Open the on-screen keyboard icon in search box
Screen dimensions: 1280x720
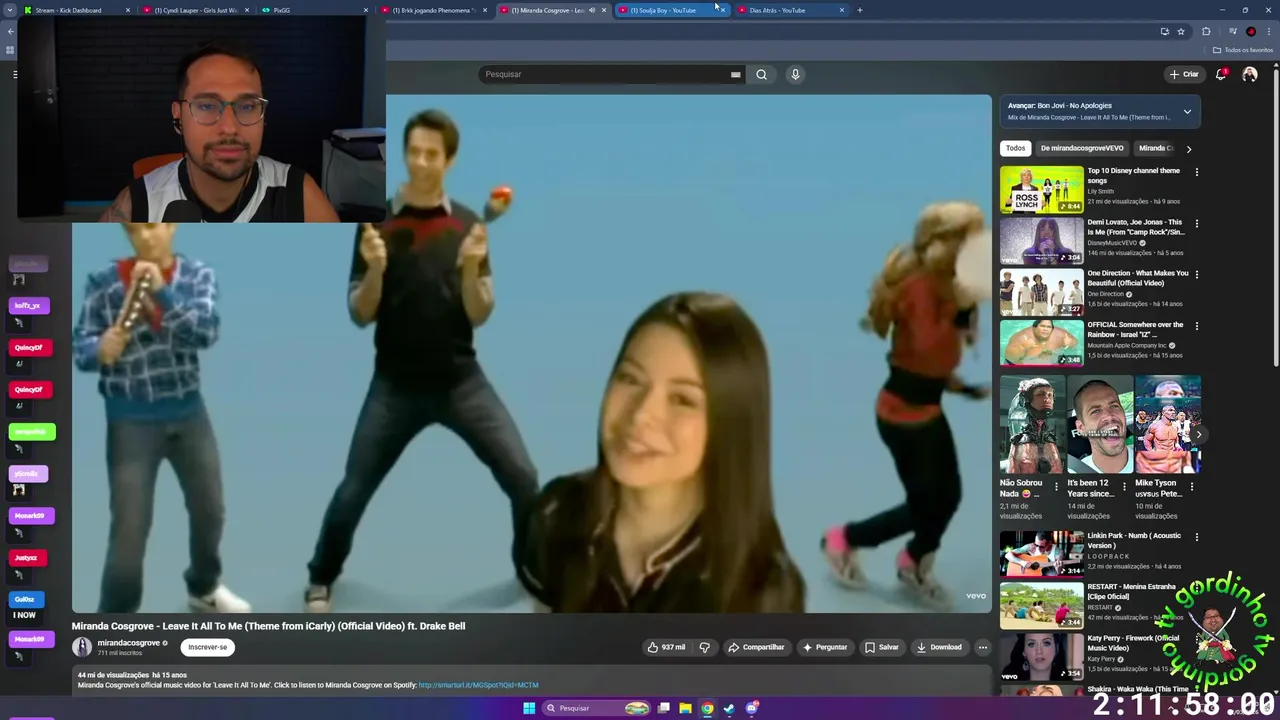(x=735, y=74)
